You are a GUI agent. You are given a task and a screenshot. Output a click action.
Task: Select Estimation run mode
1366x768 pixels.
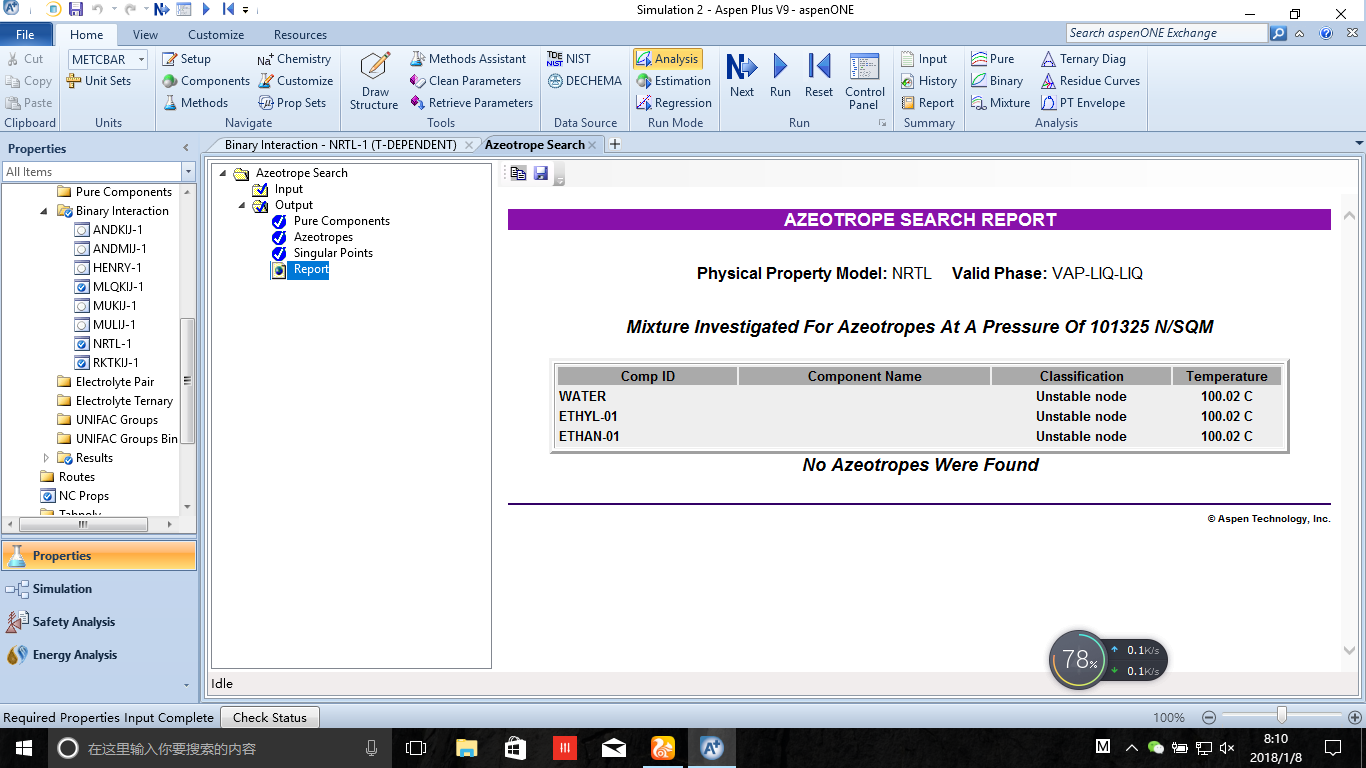[674, 81]
